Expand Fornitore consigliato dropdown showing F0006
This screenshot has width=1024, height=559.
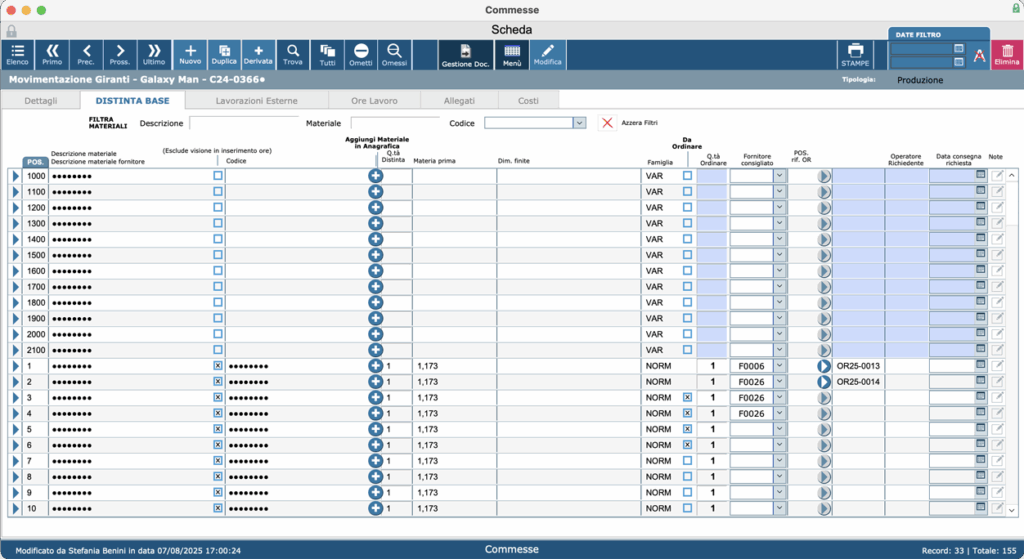coord(779,366)
